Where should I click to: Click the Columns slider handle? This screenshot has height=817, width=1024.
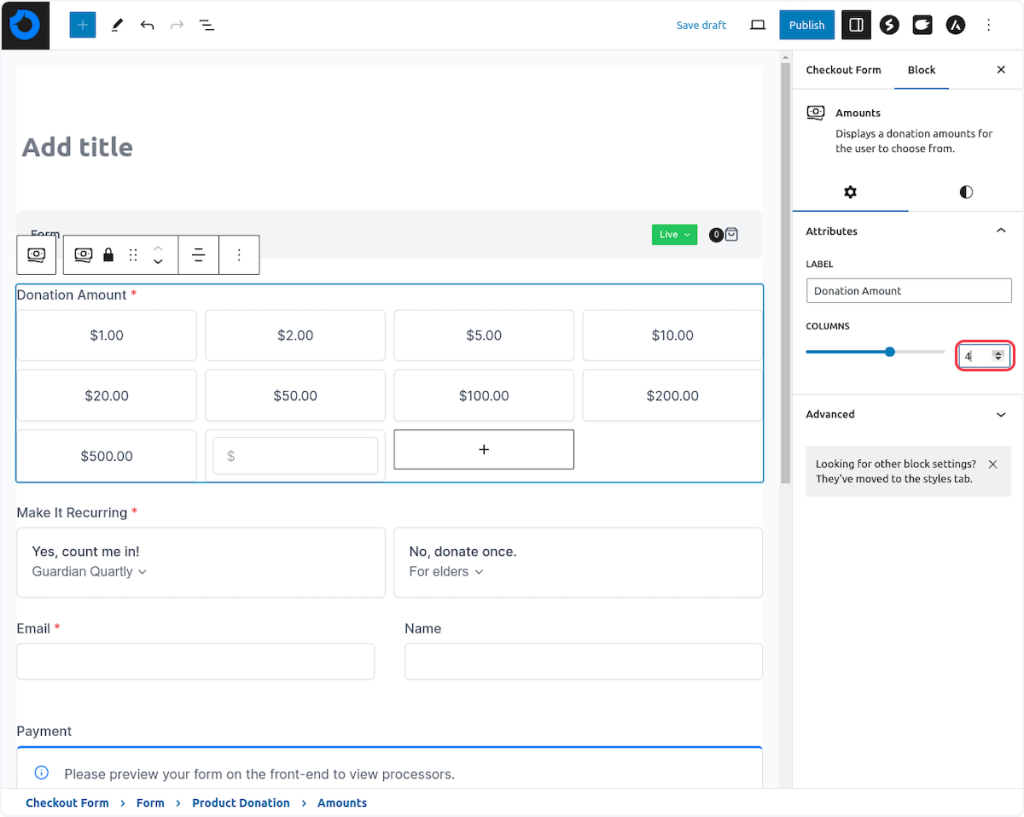tap(889, 352)
